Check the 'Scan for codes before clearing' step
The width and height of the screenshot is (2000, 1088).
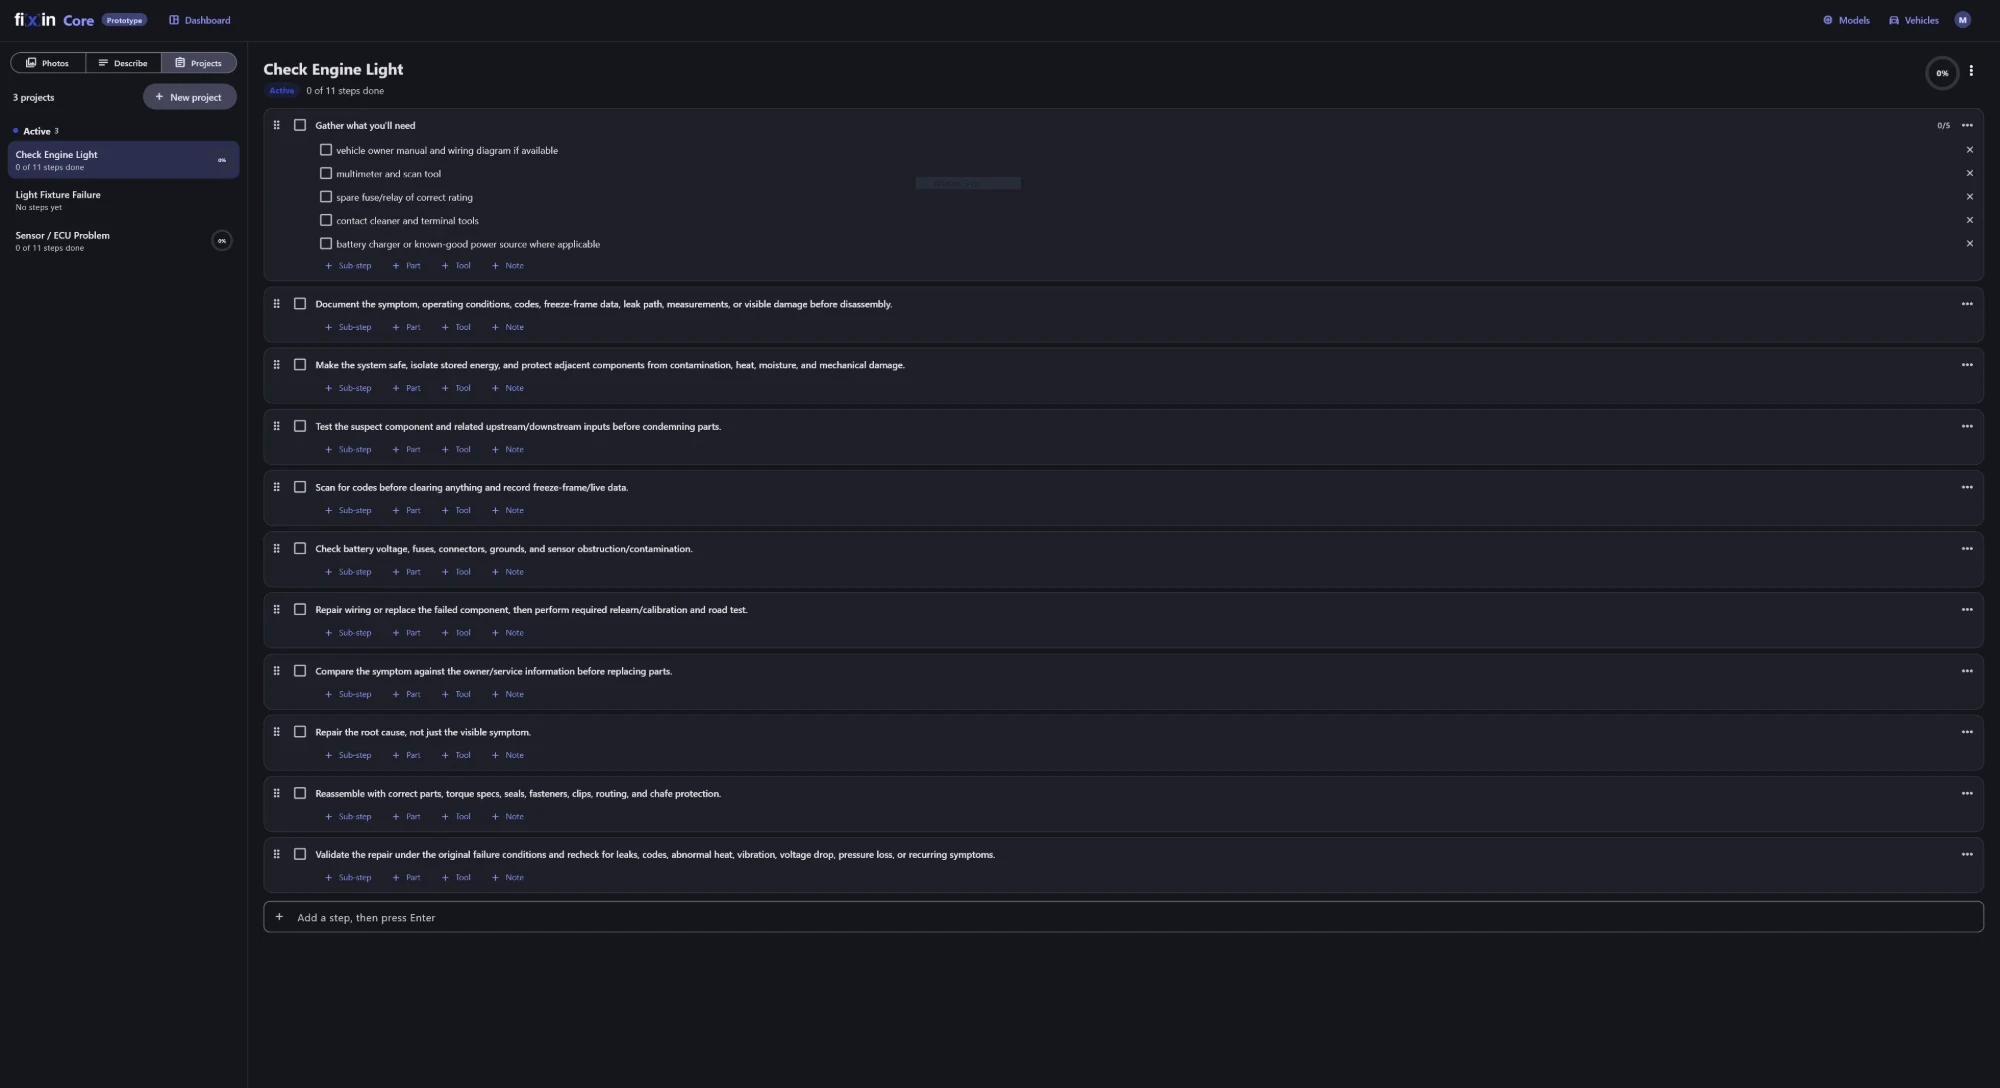(300, 487)
